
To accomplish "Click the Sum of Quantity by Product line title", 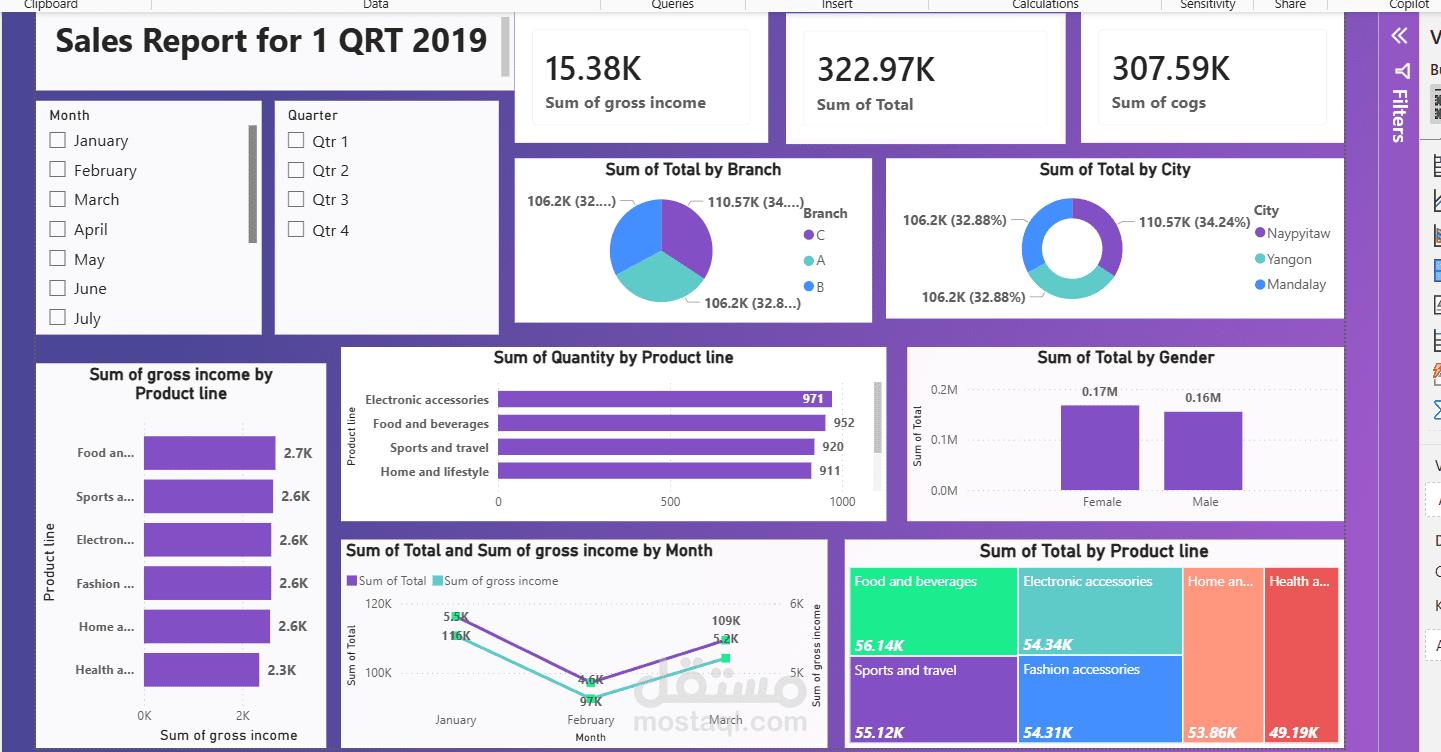I will (x=613, y=358).
